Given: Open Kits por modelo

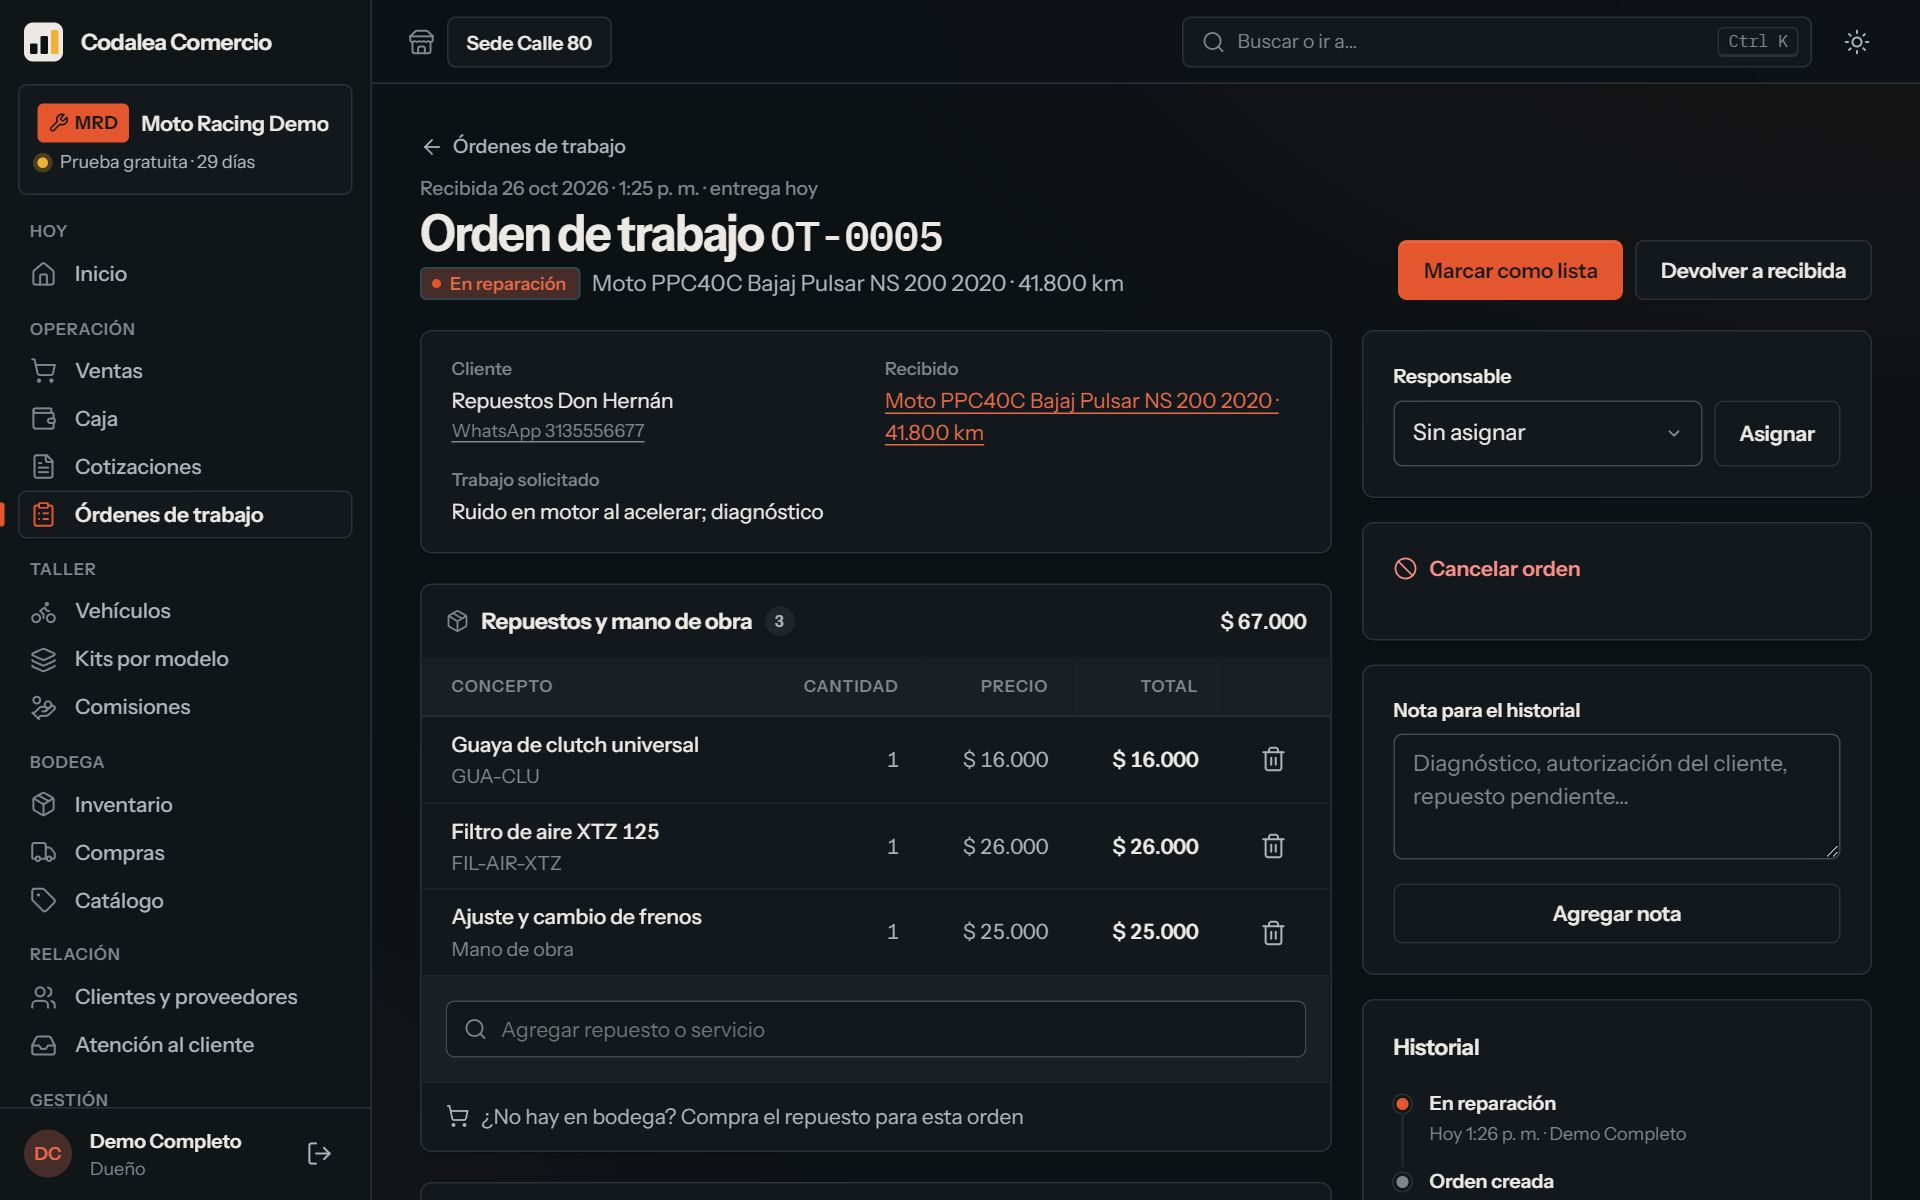Looking at the screenshot, I should click(x=185, y=659).
